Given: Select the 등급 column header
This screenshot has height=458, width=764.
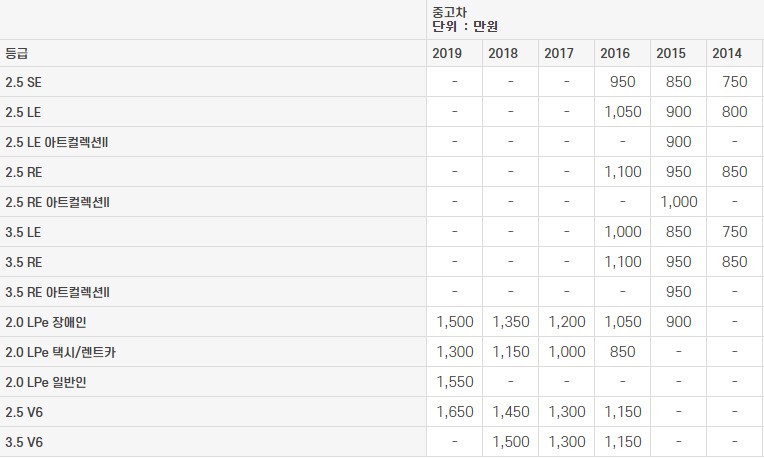Looking at the screenshot, I should click(x=16, y=53).
